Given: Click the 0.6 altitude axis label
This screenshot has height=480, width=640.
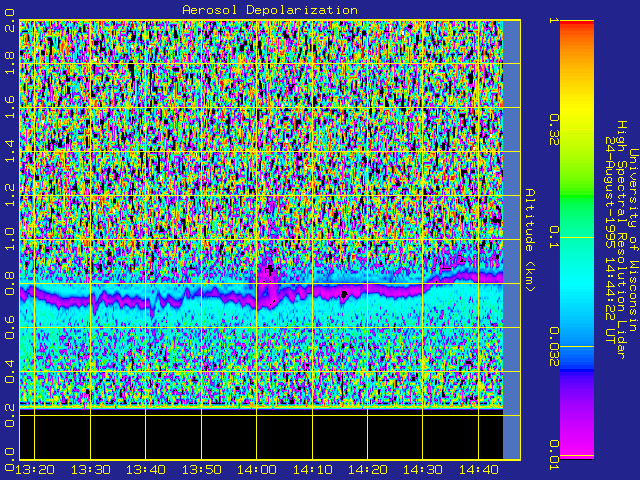Looking at the screenshot, I should click(10, 327).
